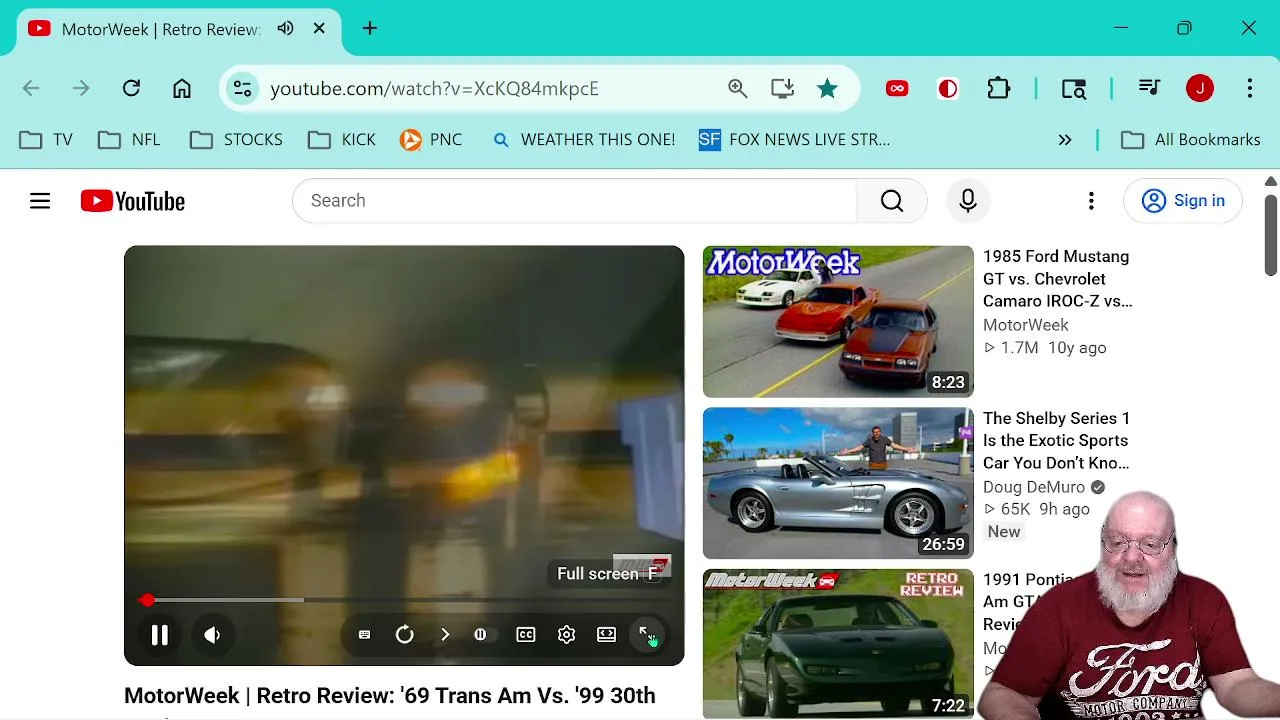The height and width of the screenshot is (720, 1280).
Task: Click the "1.7M 10y ago" view count
Action: point(1045,348)
